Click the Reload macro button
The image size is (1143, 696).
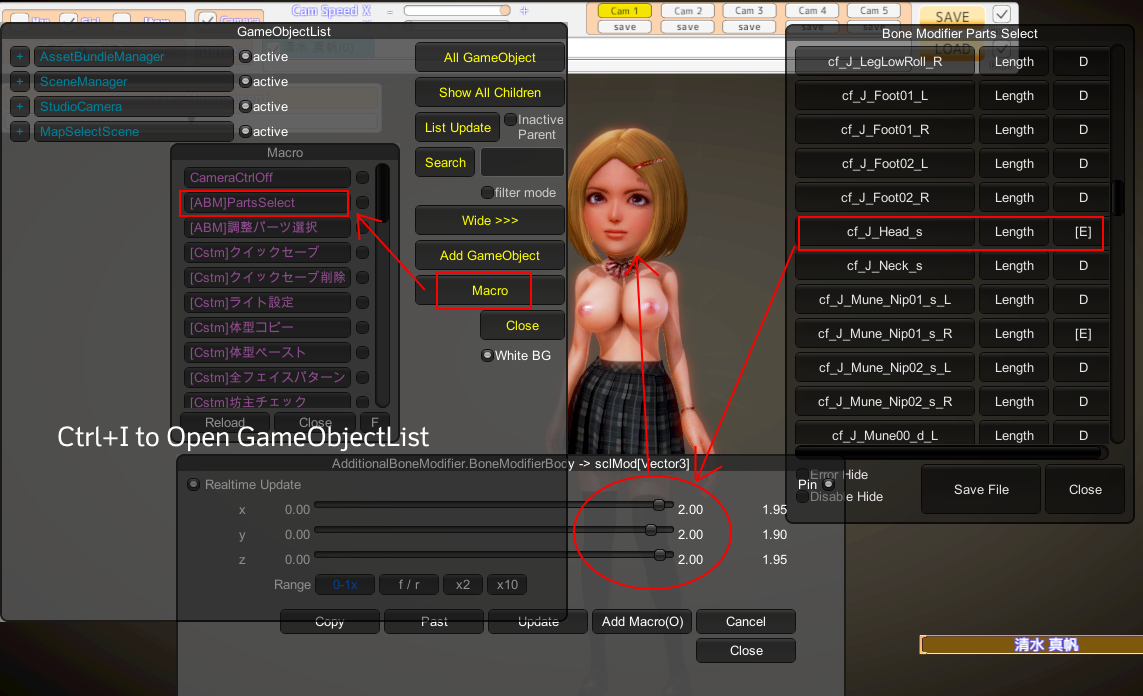tap(225, 423)
